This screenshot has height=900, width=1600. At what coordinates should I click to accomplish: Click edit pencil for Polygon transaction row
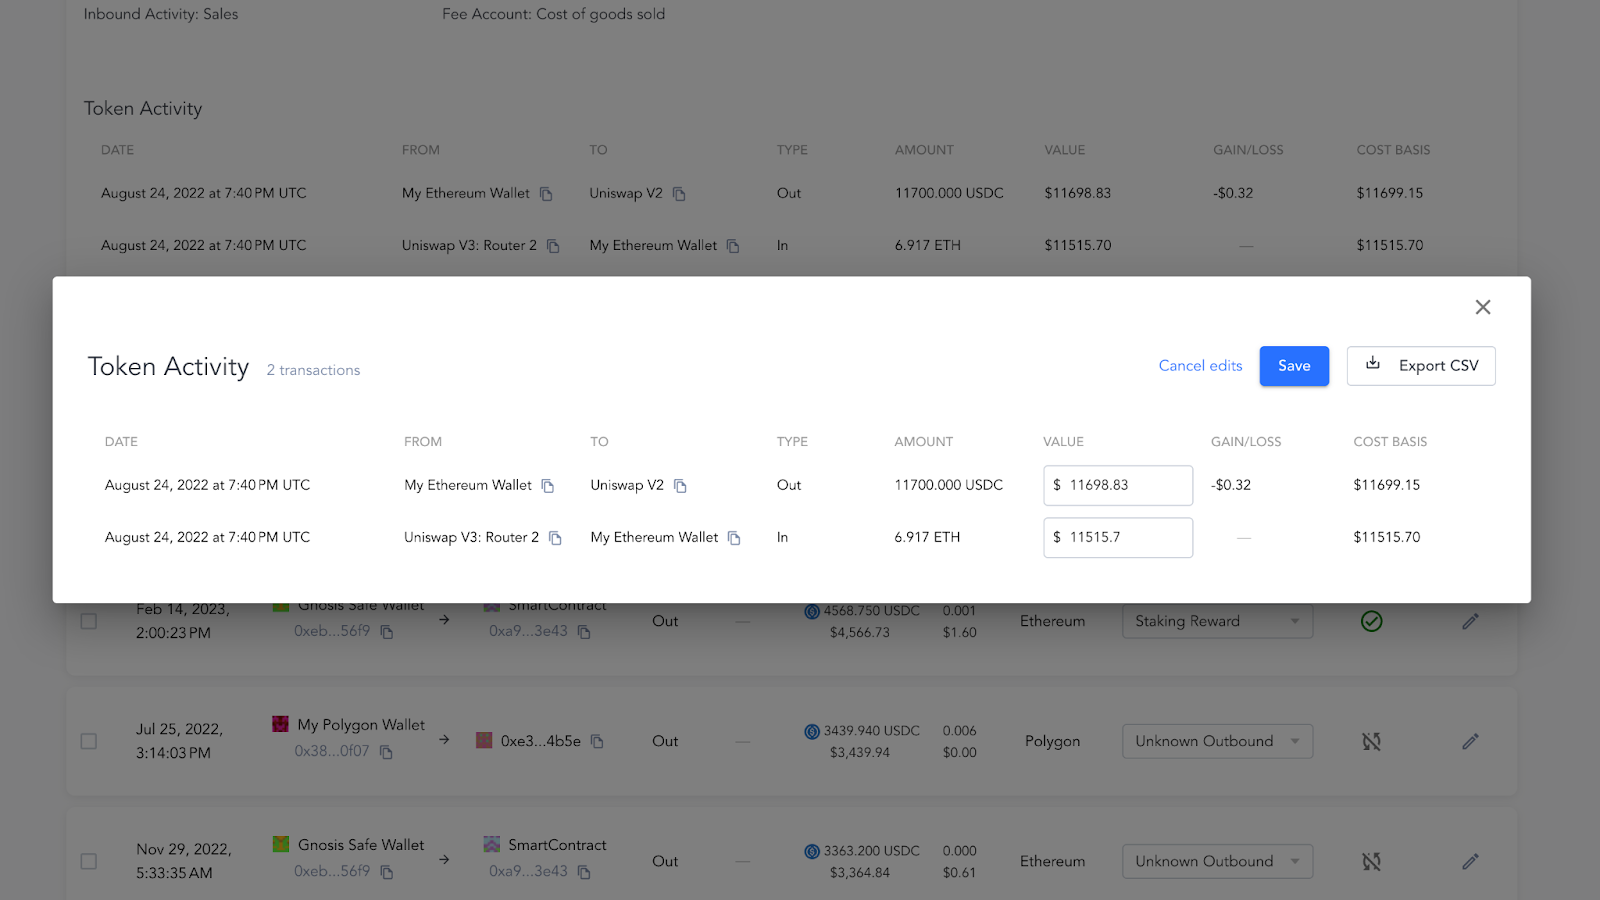[x=1469, y=741]
